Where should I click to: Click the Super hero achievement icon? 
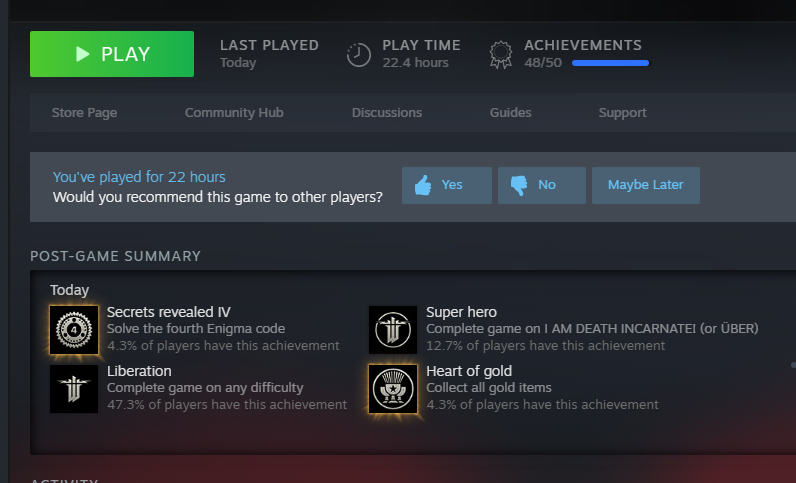(x=392, y=330)
